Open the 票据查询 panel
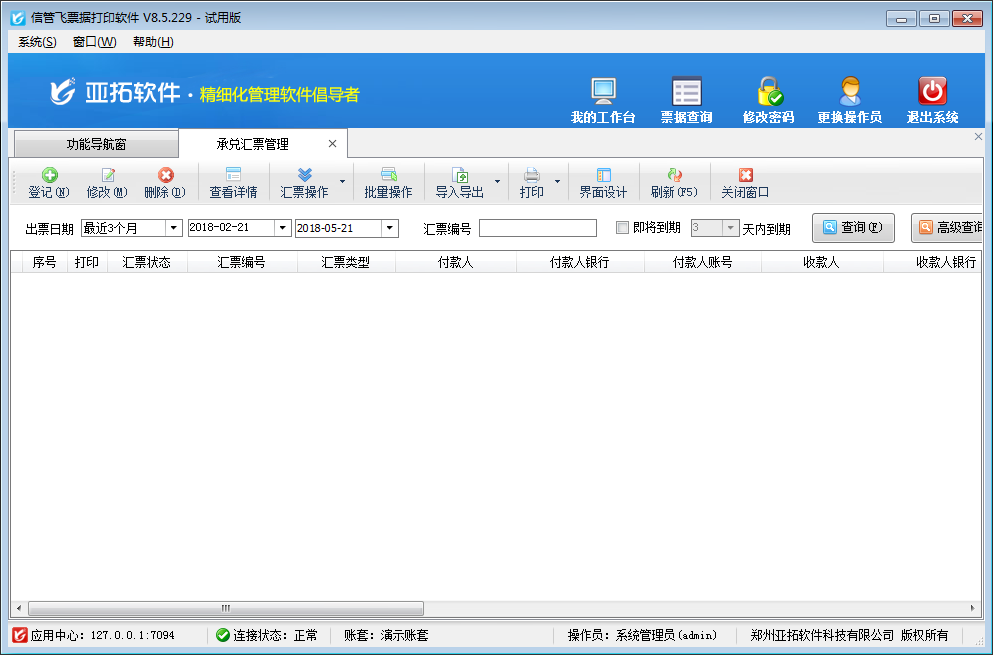The width and height of the screenshot is (993, 655). coord(685,95)
